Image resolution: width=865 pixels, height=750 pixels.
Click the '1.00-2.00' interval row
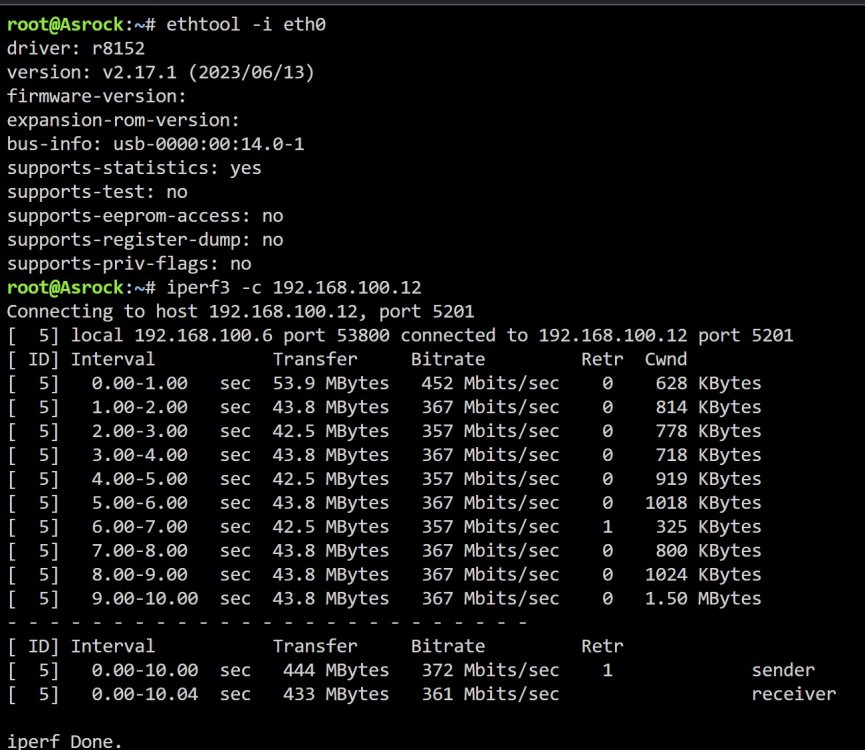coord(385,408)
